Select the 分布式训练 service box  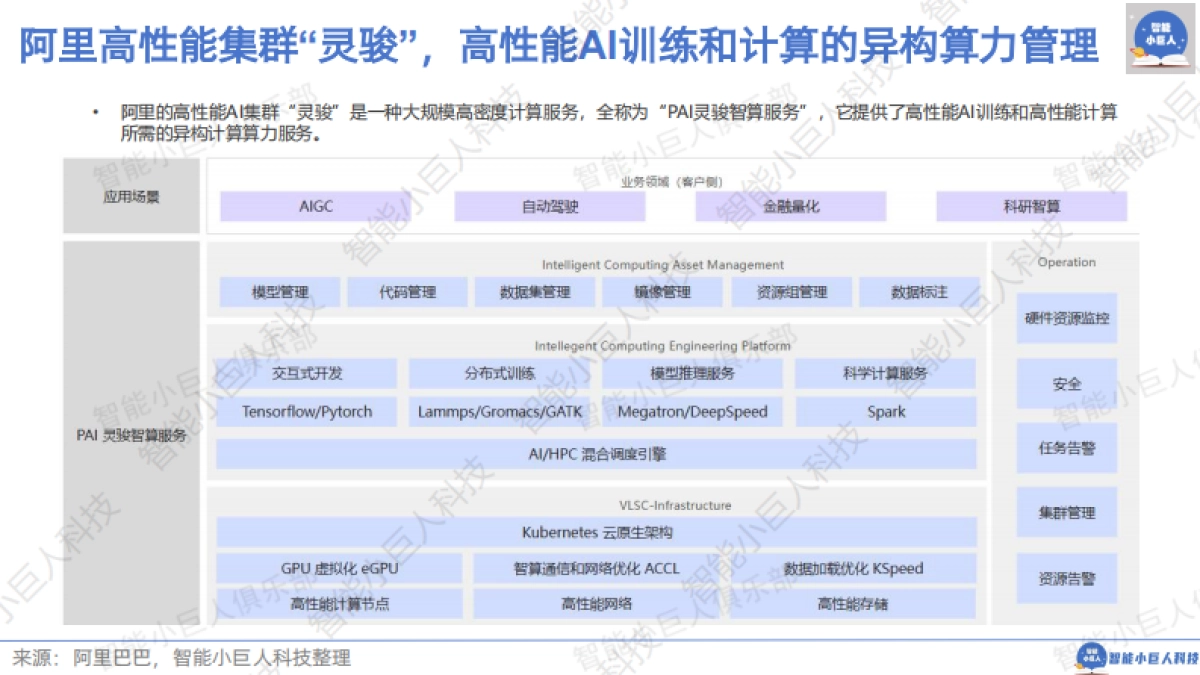(500, 371)
